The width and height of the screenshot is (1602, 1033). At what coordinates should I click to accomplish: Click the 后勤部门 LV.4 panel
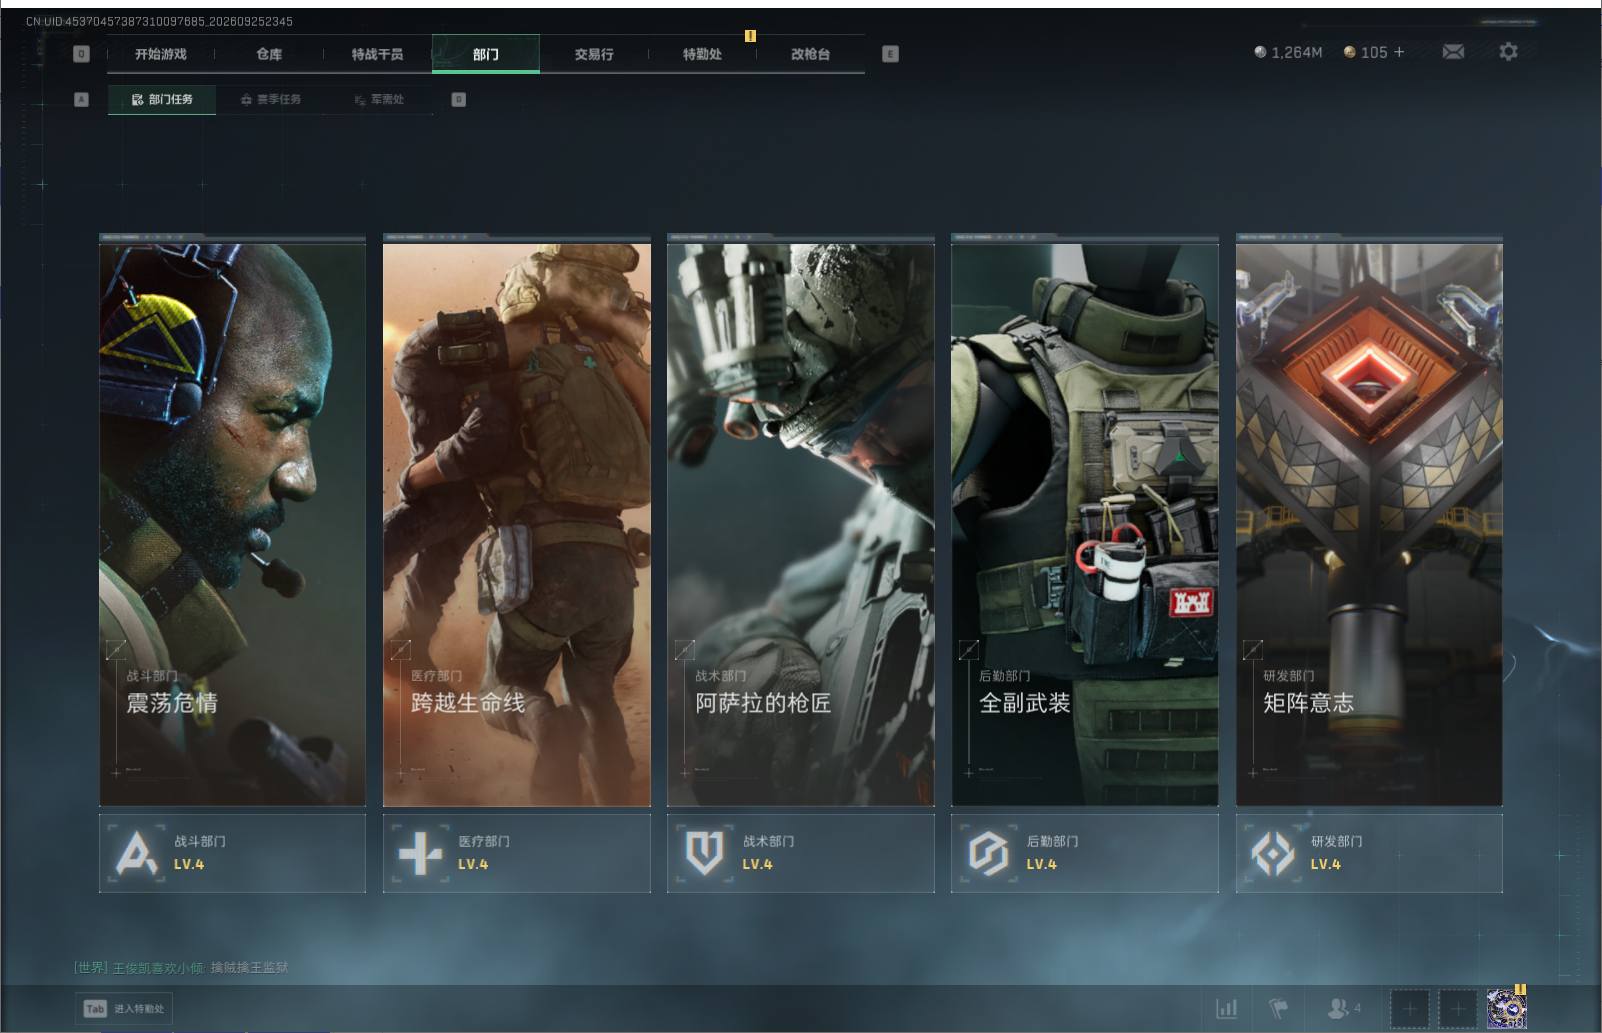click(x=1085, y=853)
